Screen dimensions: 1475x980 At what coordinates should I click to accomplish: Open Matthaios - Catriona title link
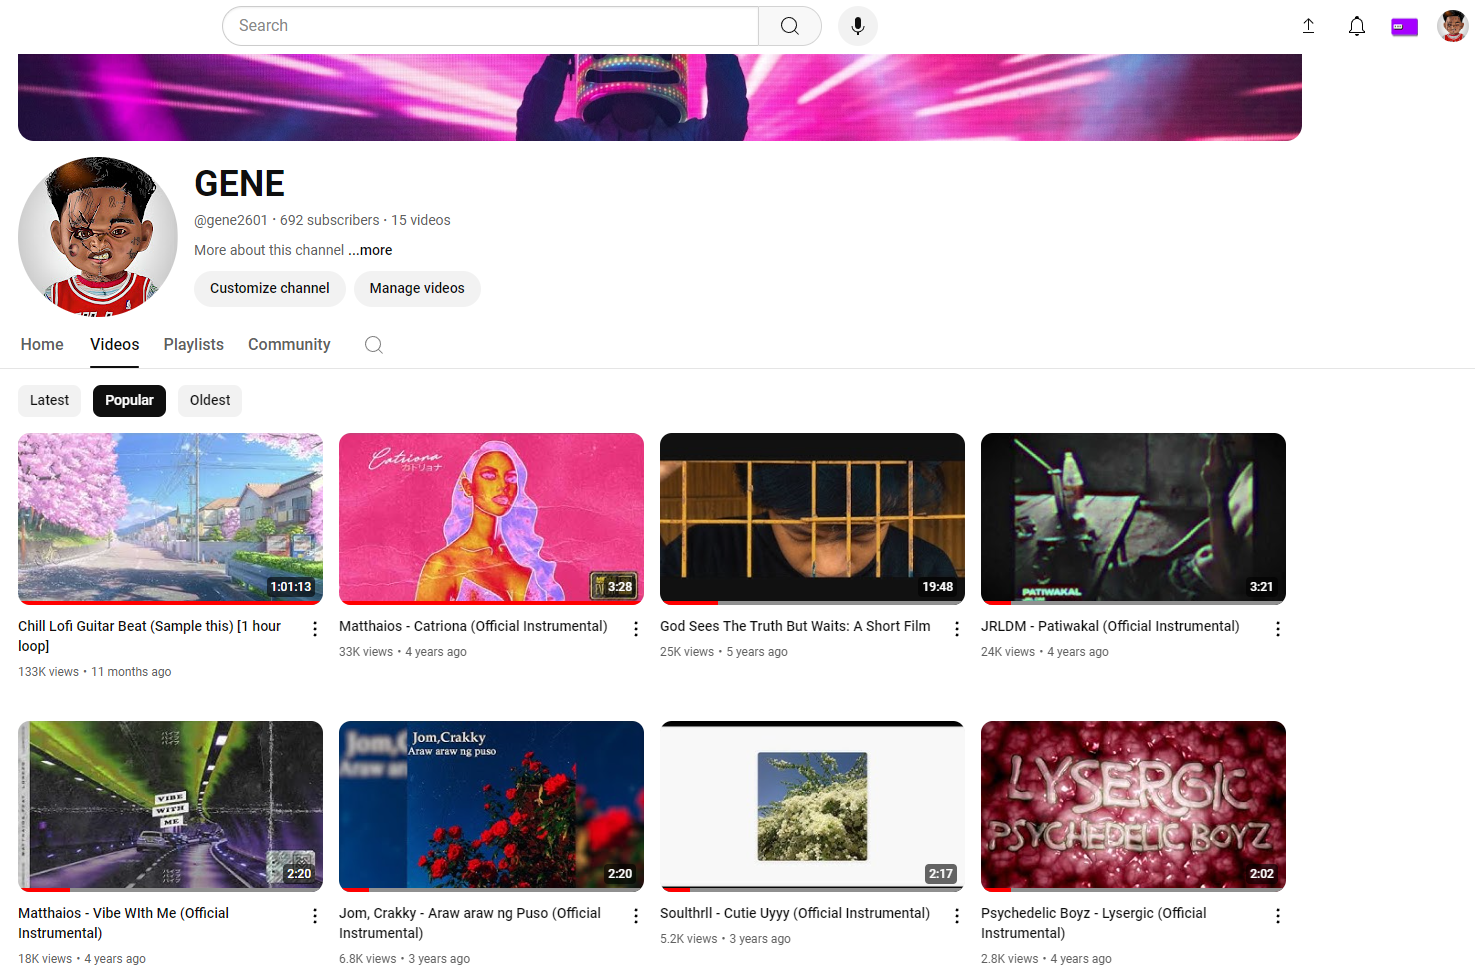473,627
